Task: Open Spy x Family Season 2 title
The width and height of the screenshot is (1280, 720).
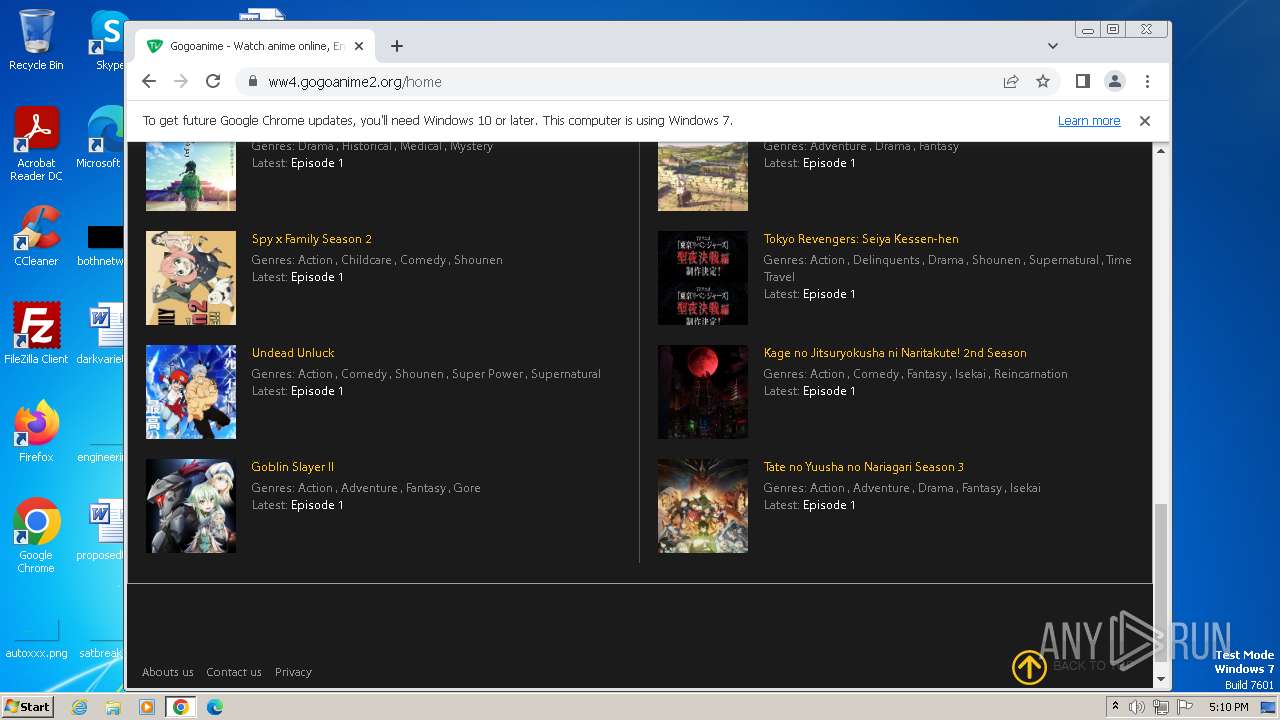Action: point(312,239)
